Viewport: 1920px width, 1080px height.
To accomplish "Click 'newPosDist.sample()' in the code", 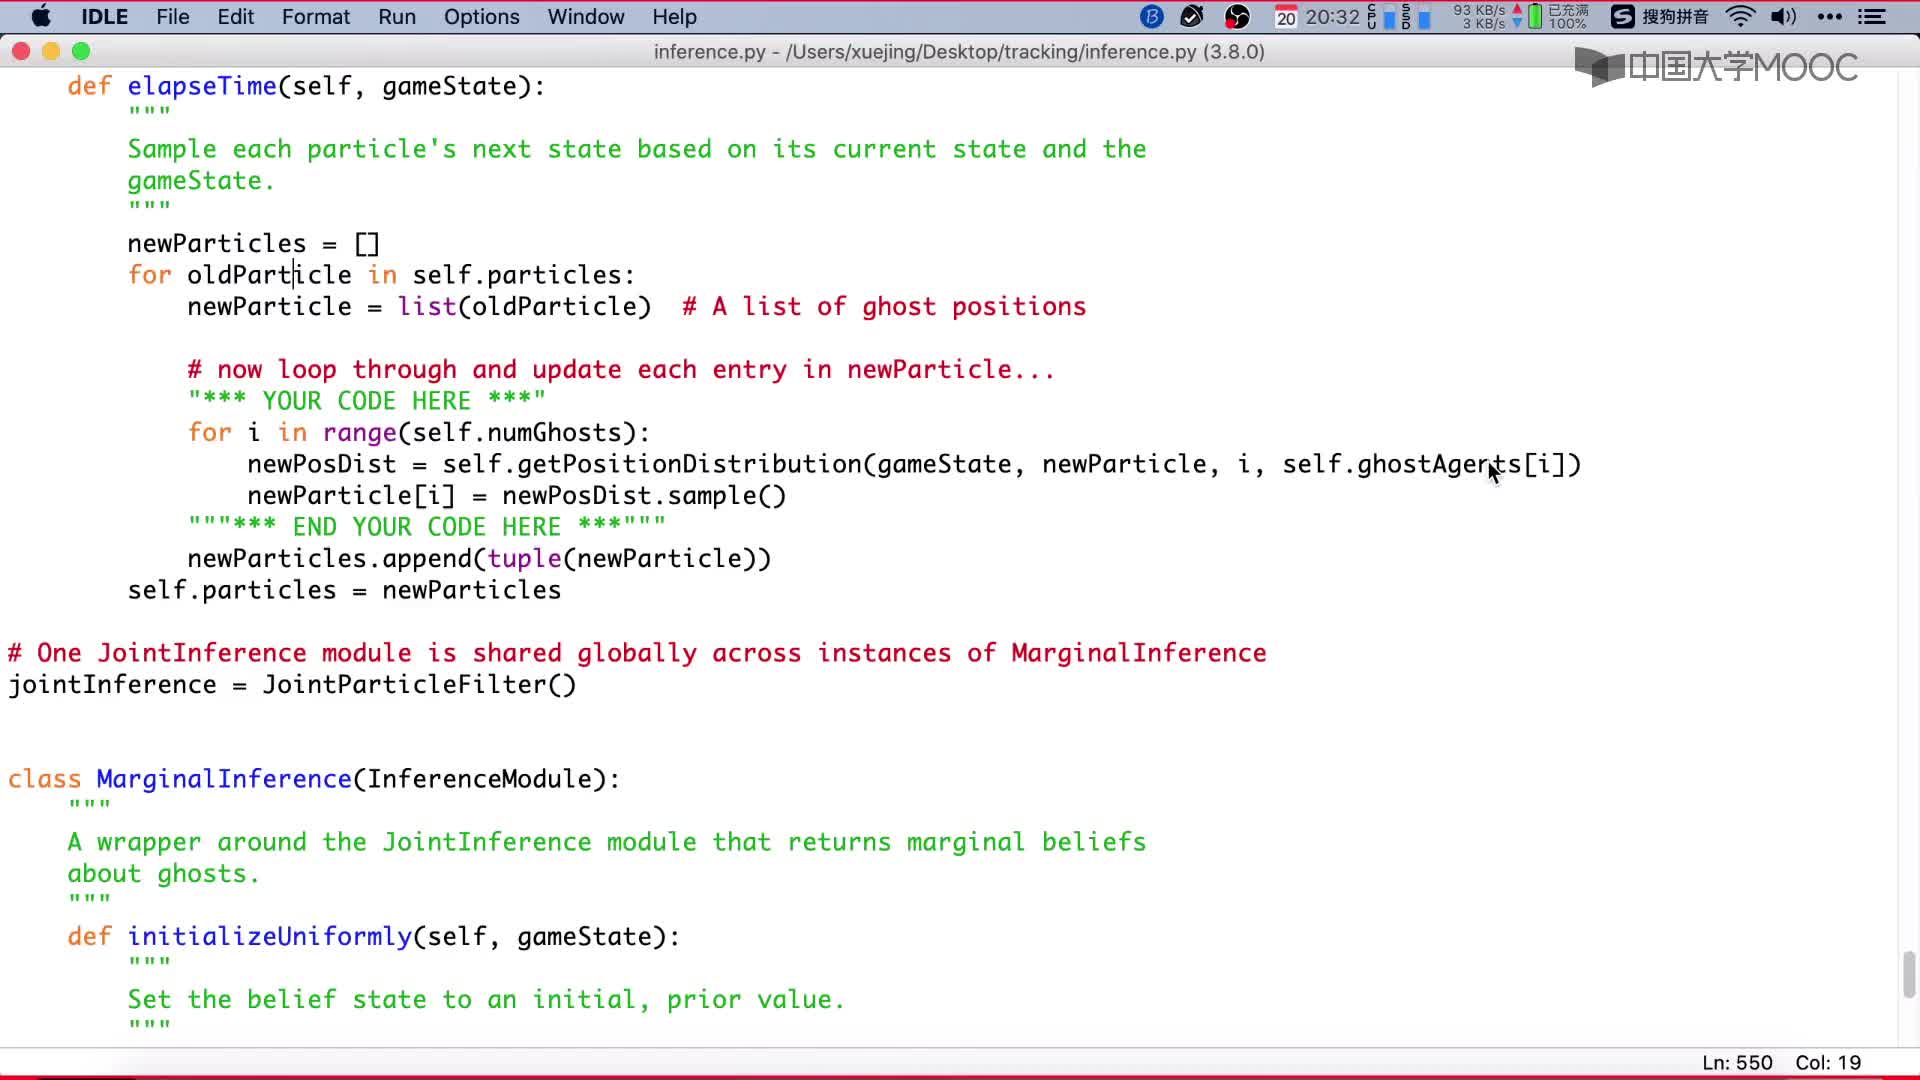I will 644,495.
